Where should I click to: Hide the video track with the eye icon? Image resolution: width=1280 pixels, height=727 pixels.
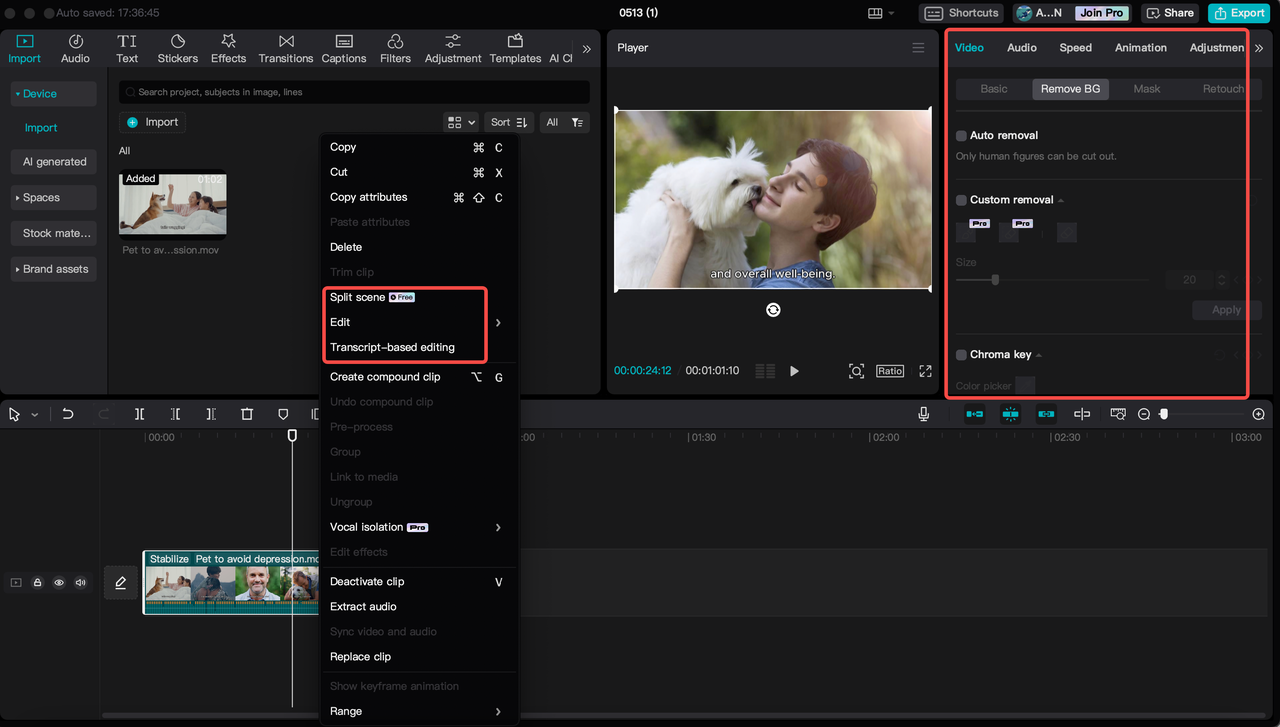[x=58, y=582]
